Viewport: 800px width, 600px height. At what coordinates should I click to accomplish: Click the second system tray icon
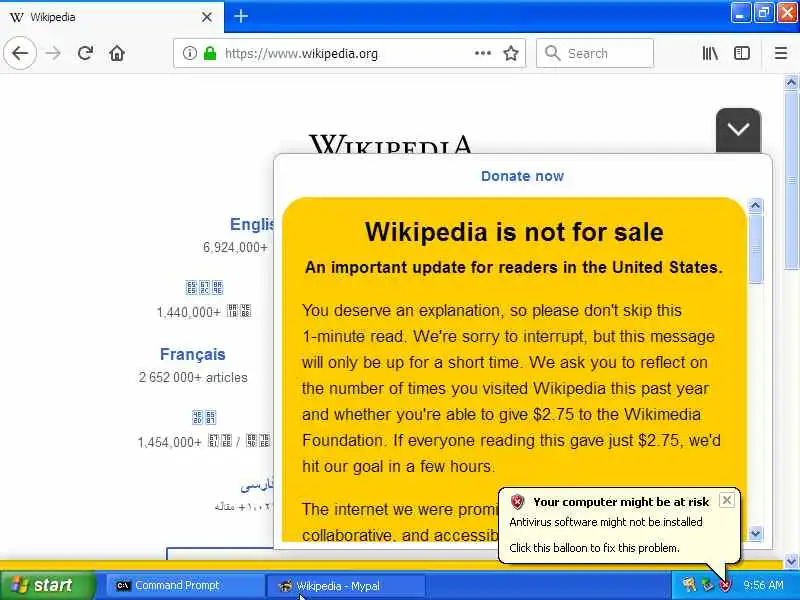707,585
